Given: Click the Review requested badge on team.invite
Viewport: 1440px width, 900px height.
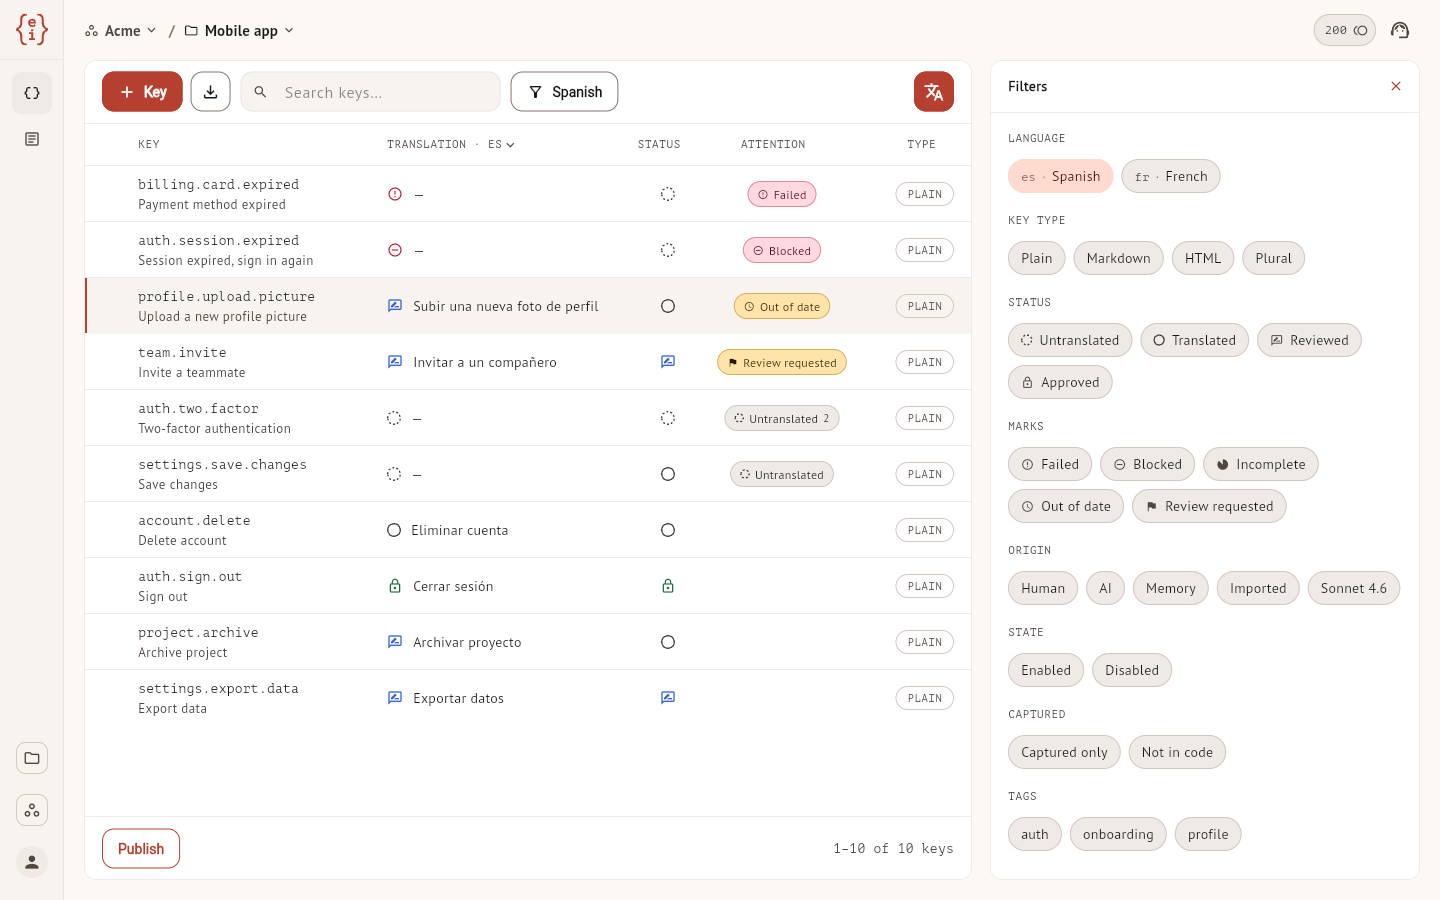Looking at the screenshot, I should point(782,363).
